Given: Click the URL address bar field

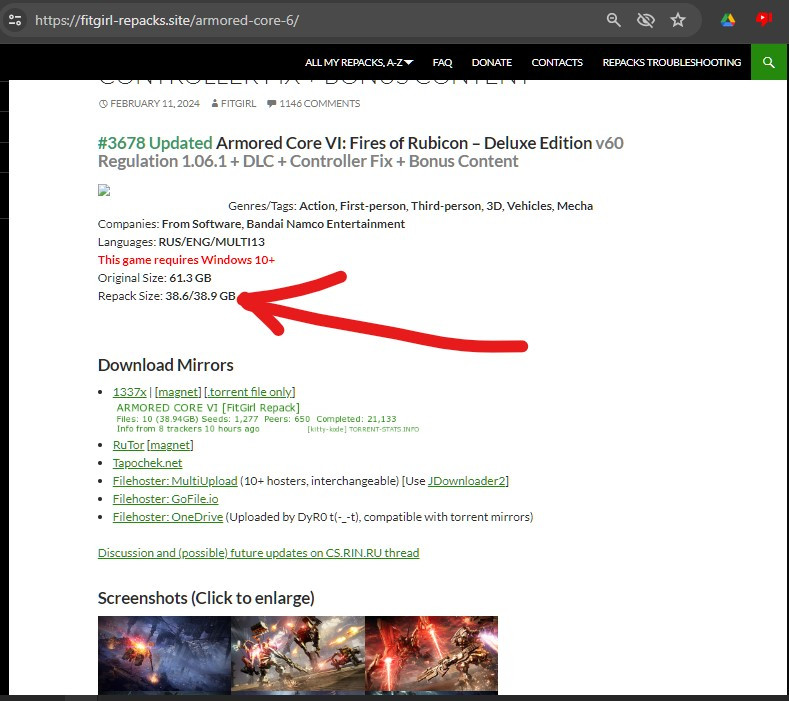Looking at the screenshot, I should tap(300, 20).
